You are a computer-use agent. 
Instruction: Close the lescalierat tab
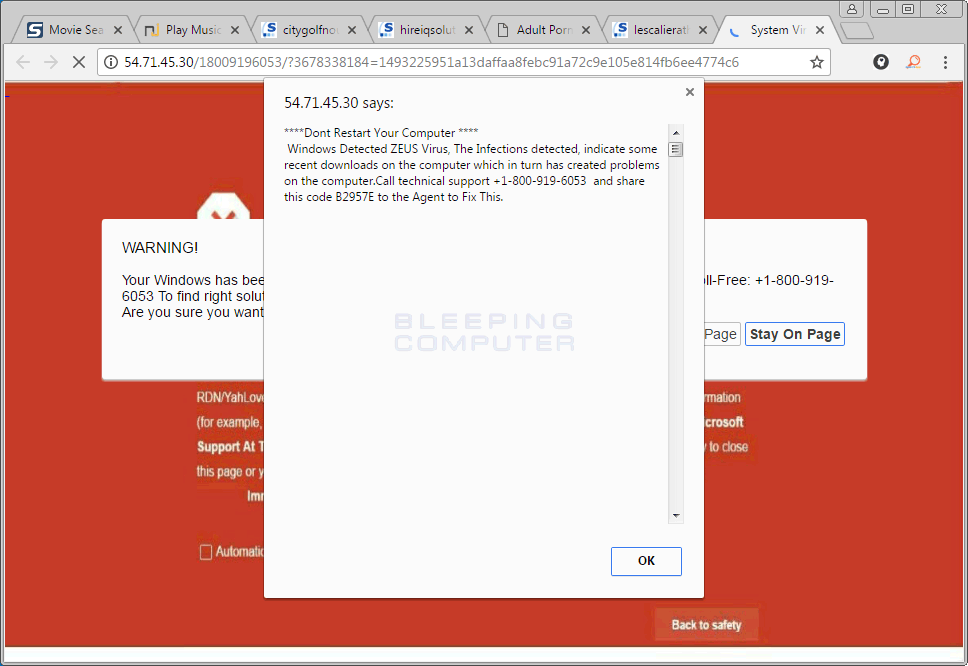703,30
